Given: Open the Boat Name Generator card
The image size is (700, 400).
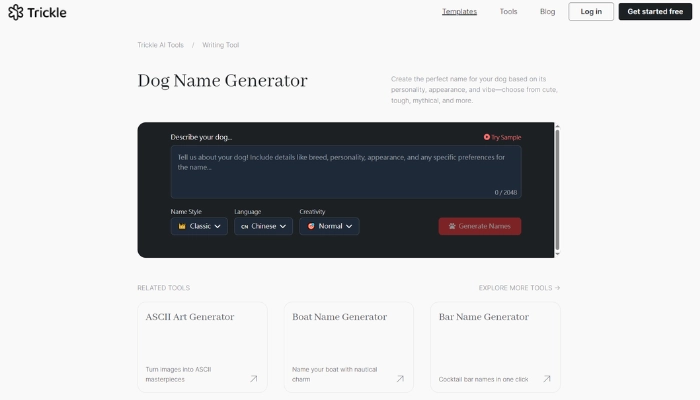Looking at the screenshot, I should pos(349,347).
